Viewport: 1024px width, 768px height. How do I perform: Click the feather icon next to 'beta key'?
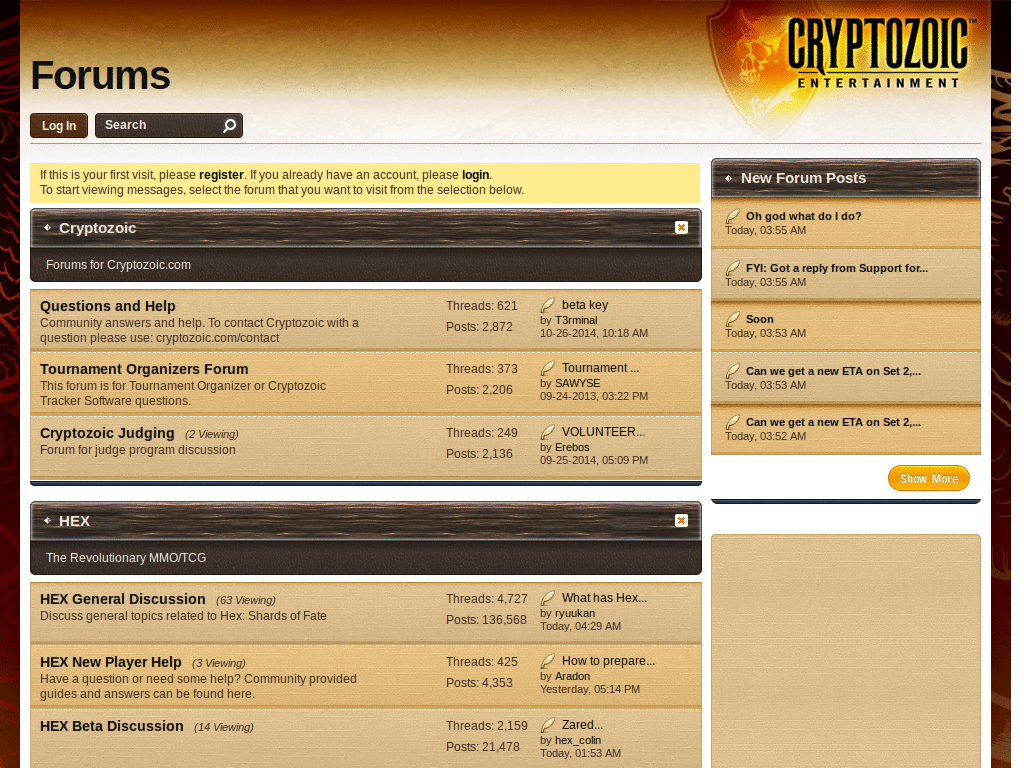coord(548,305)
